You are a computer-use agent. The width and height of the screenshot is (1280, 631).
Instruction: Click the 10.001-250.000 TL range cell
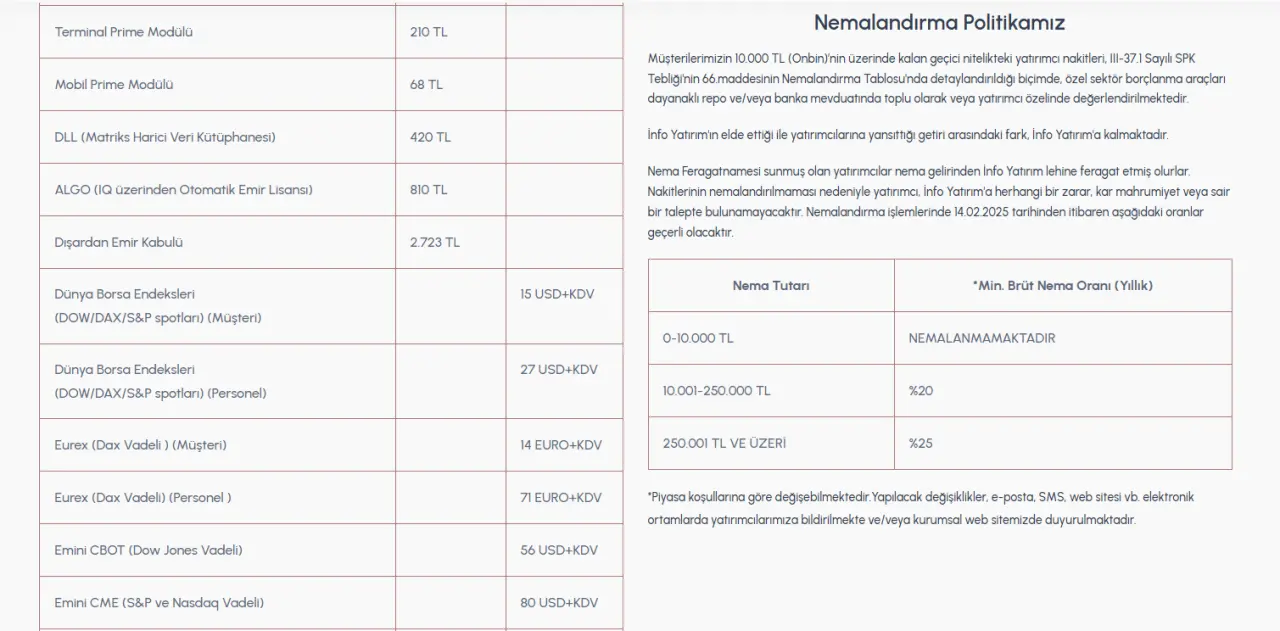coord(715,390)
